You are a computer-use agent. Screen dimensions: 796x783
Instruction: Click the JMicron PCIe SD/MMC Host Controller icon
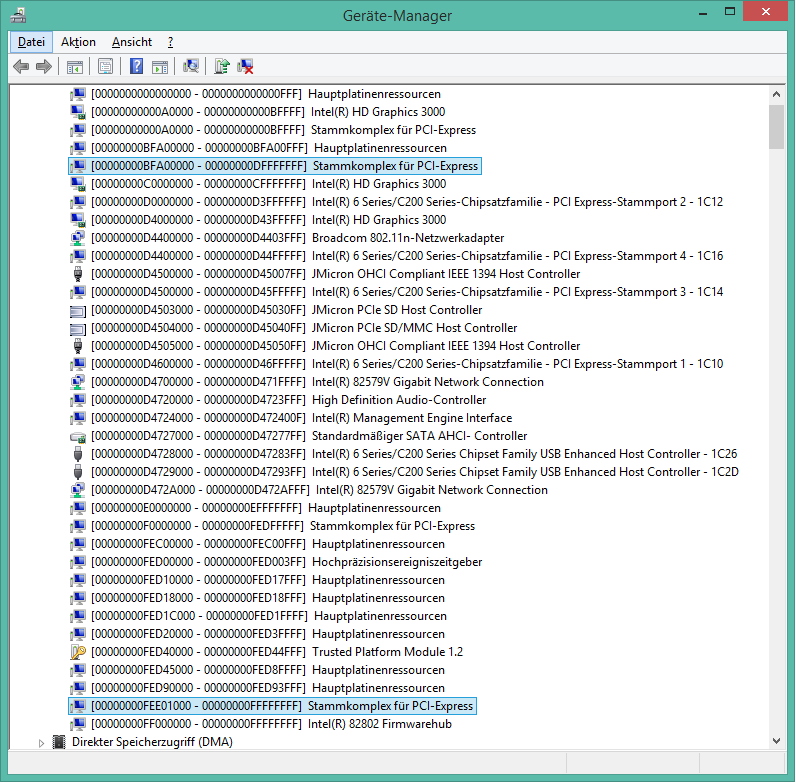point(78,329)
